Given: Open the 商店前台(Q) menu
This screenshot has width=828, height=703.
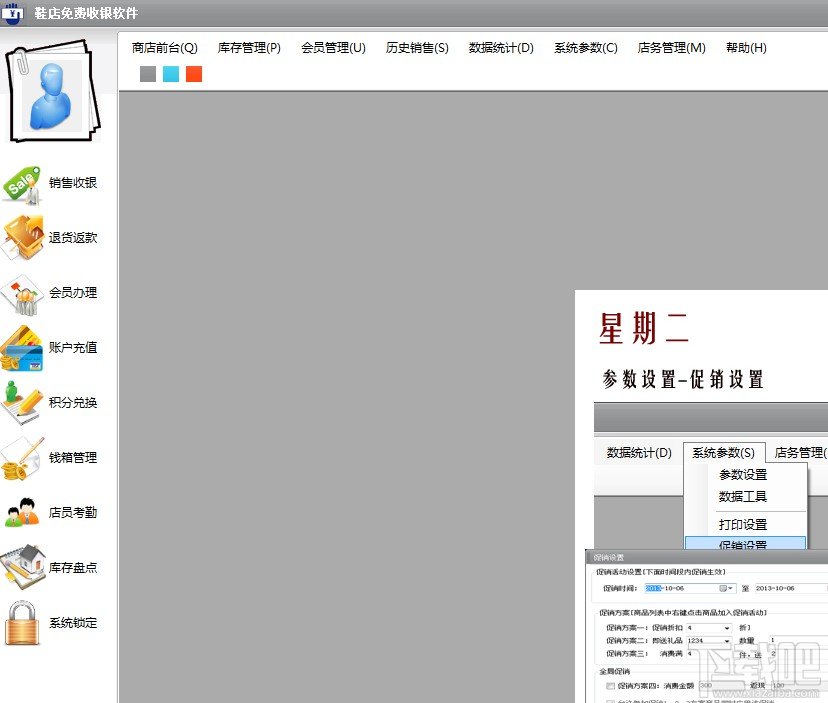Looking at the screenshot, I should [165, 48].
